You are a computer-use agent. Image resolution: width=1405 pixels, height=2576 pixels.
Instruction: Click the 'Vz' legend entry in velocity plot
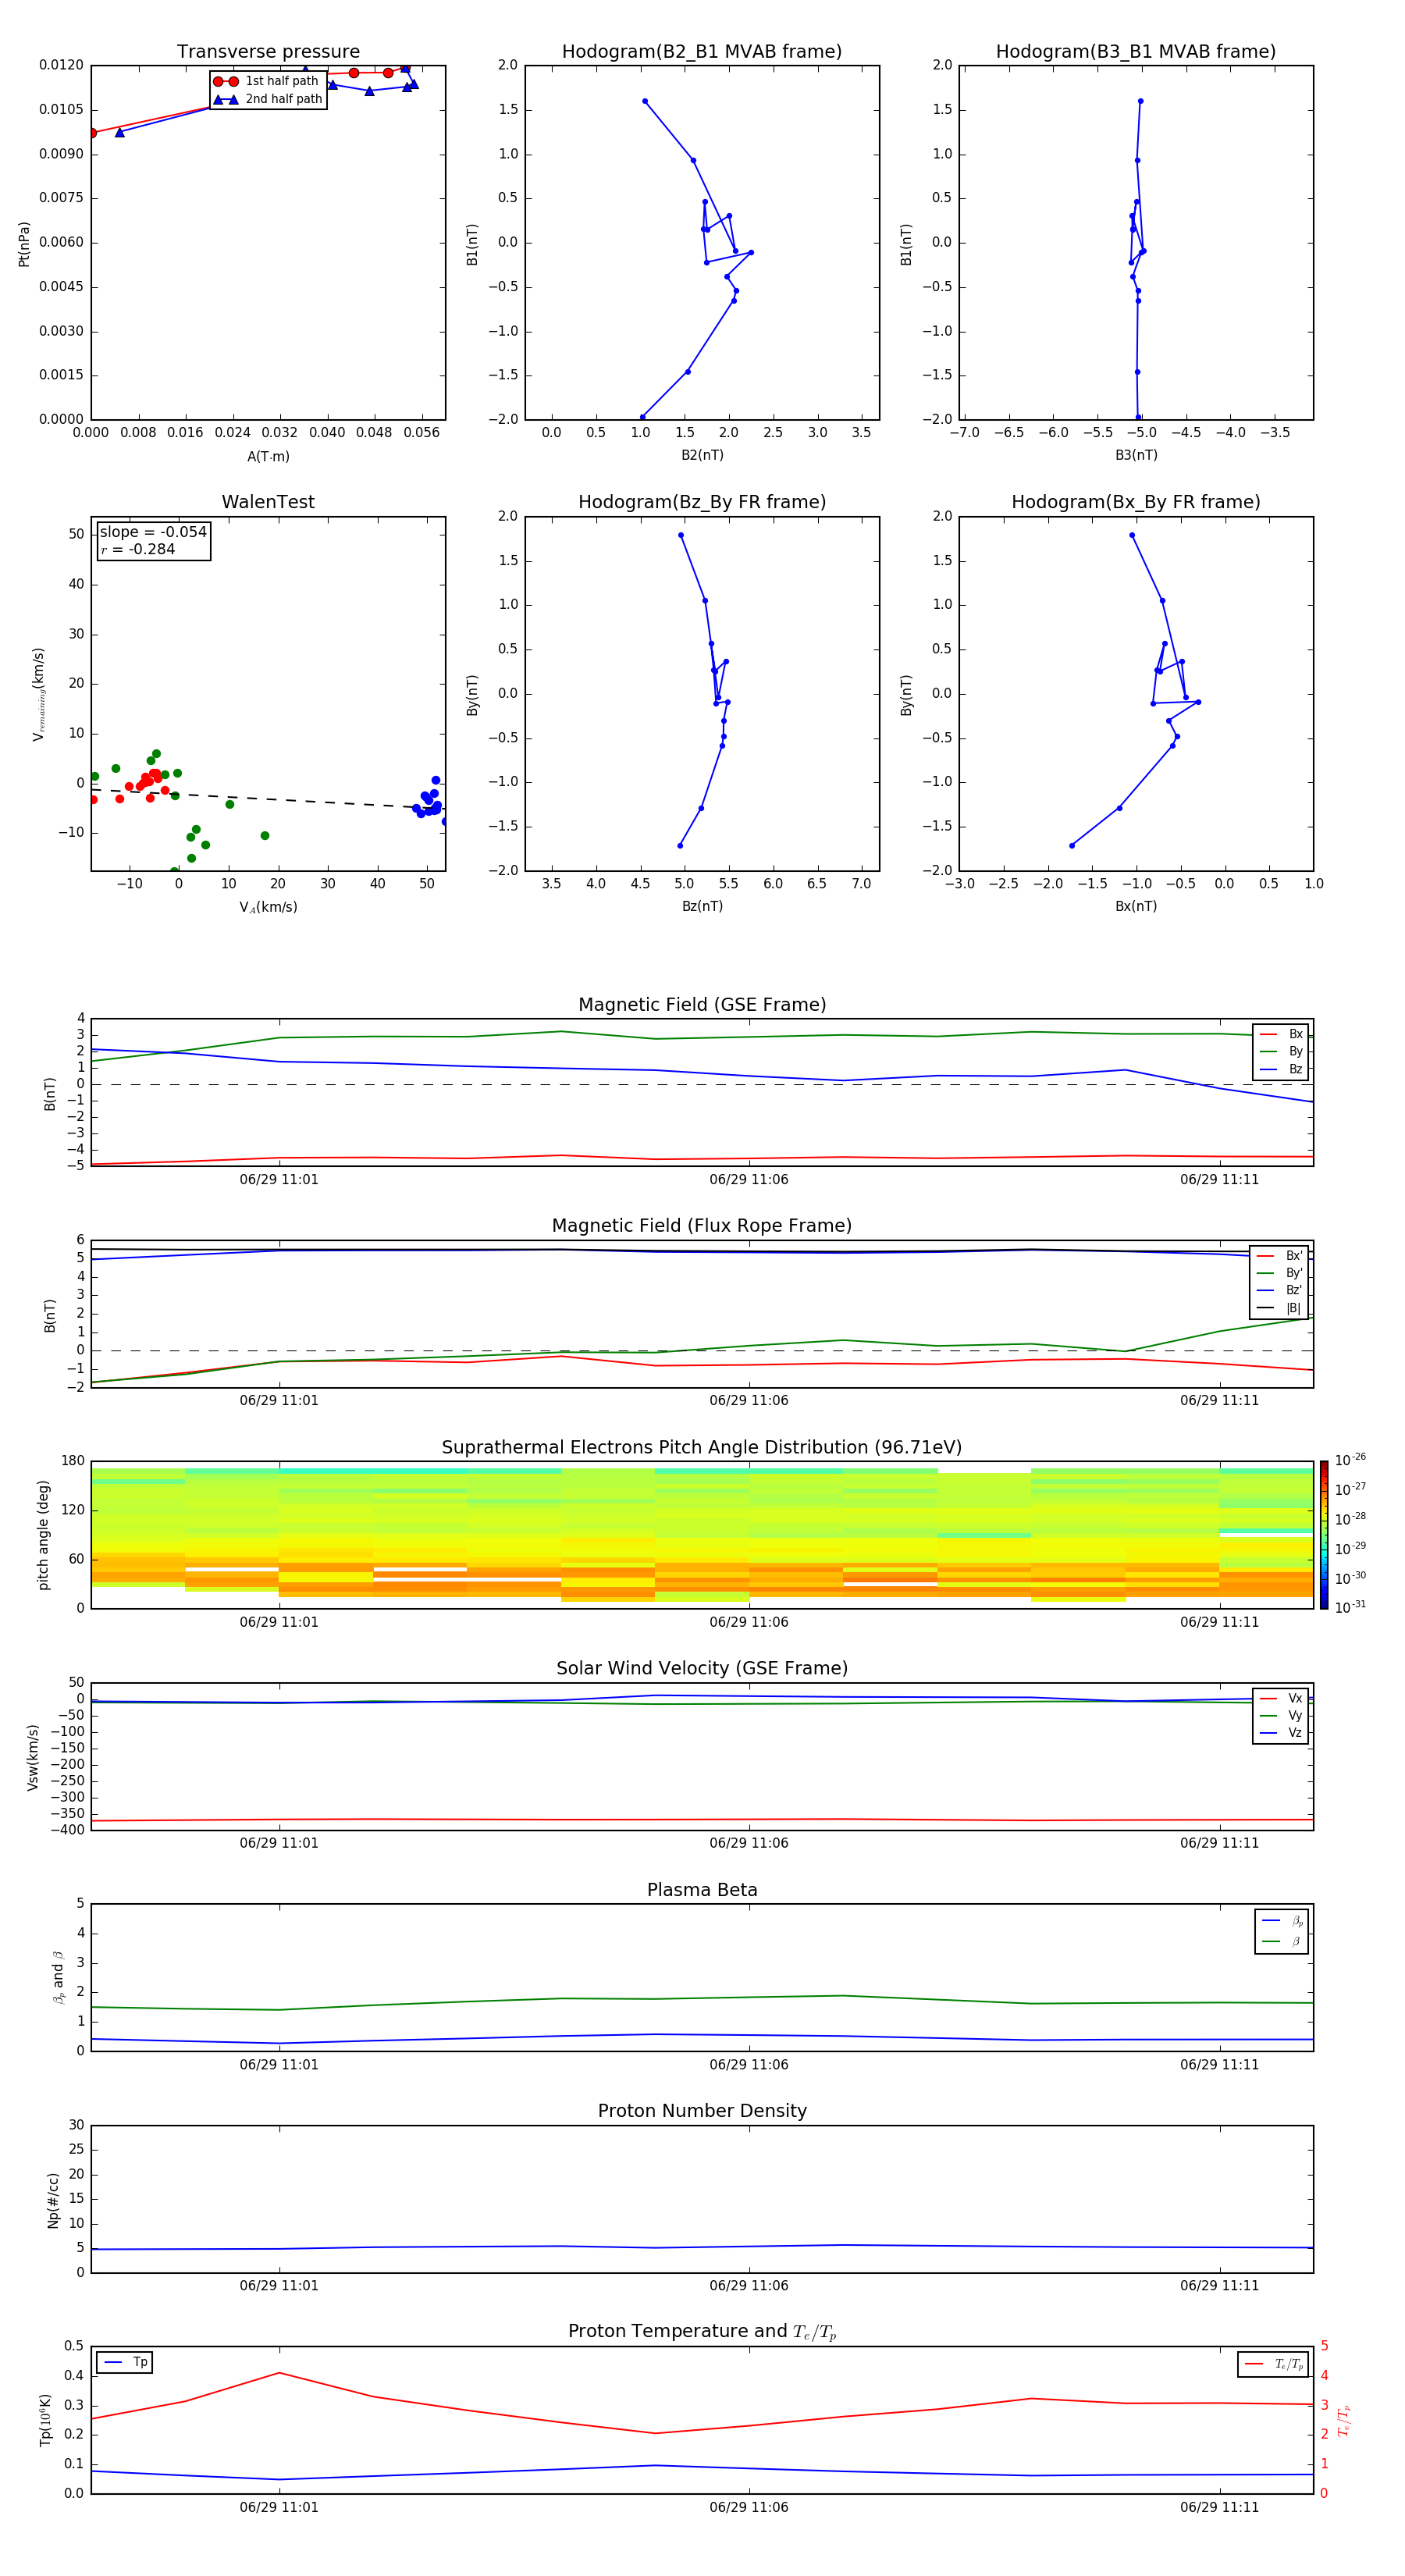click(x=1281, y=1733)
